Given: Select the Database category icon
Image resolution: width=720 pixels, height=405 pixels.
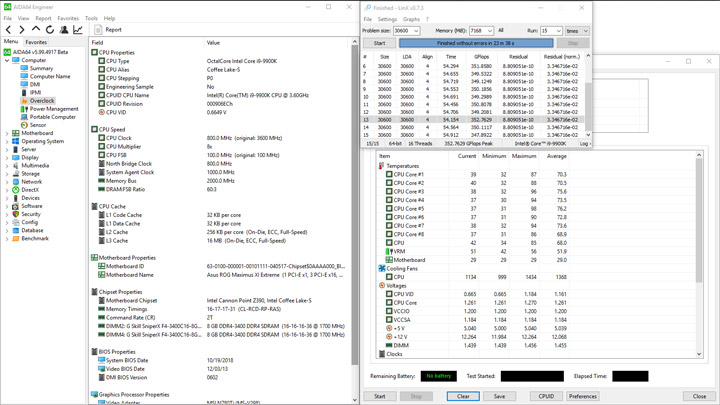Looking at the screenshot, I should (16, 231).
